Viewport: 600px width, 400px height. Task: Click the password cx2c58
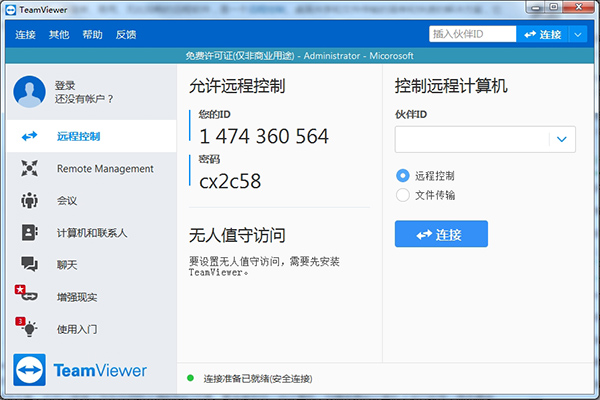tap(230, 181)
